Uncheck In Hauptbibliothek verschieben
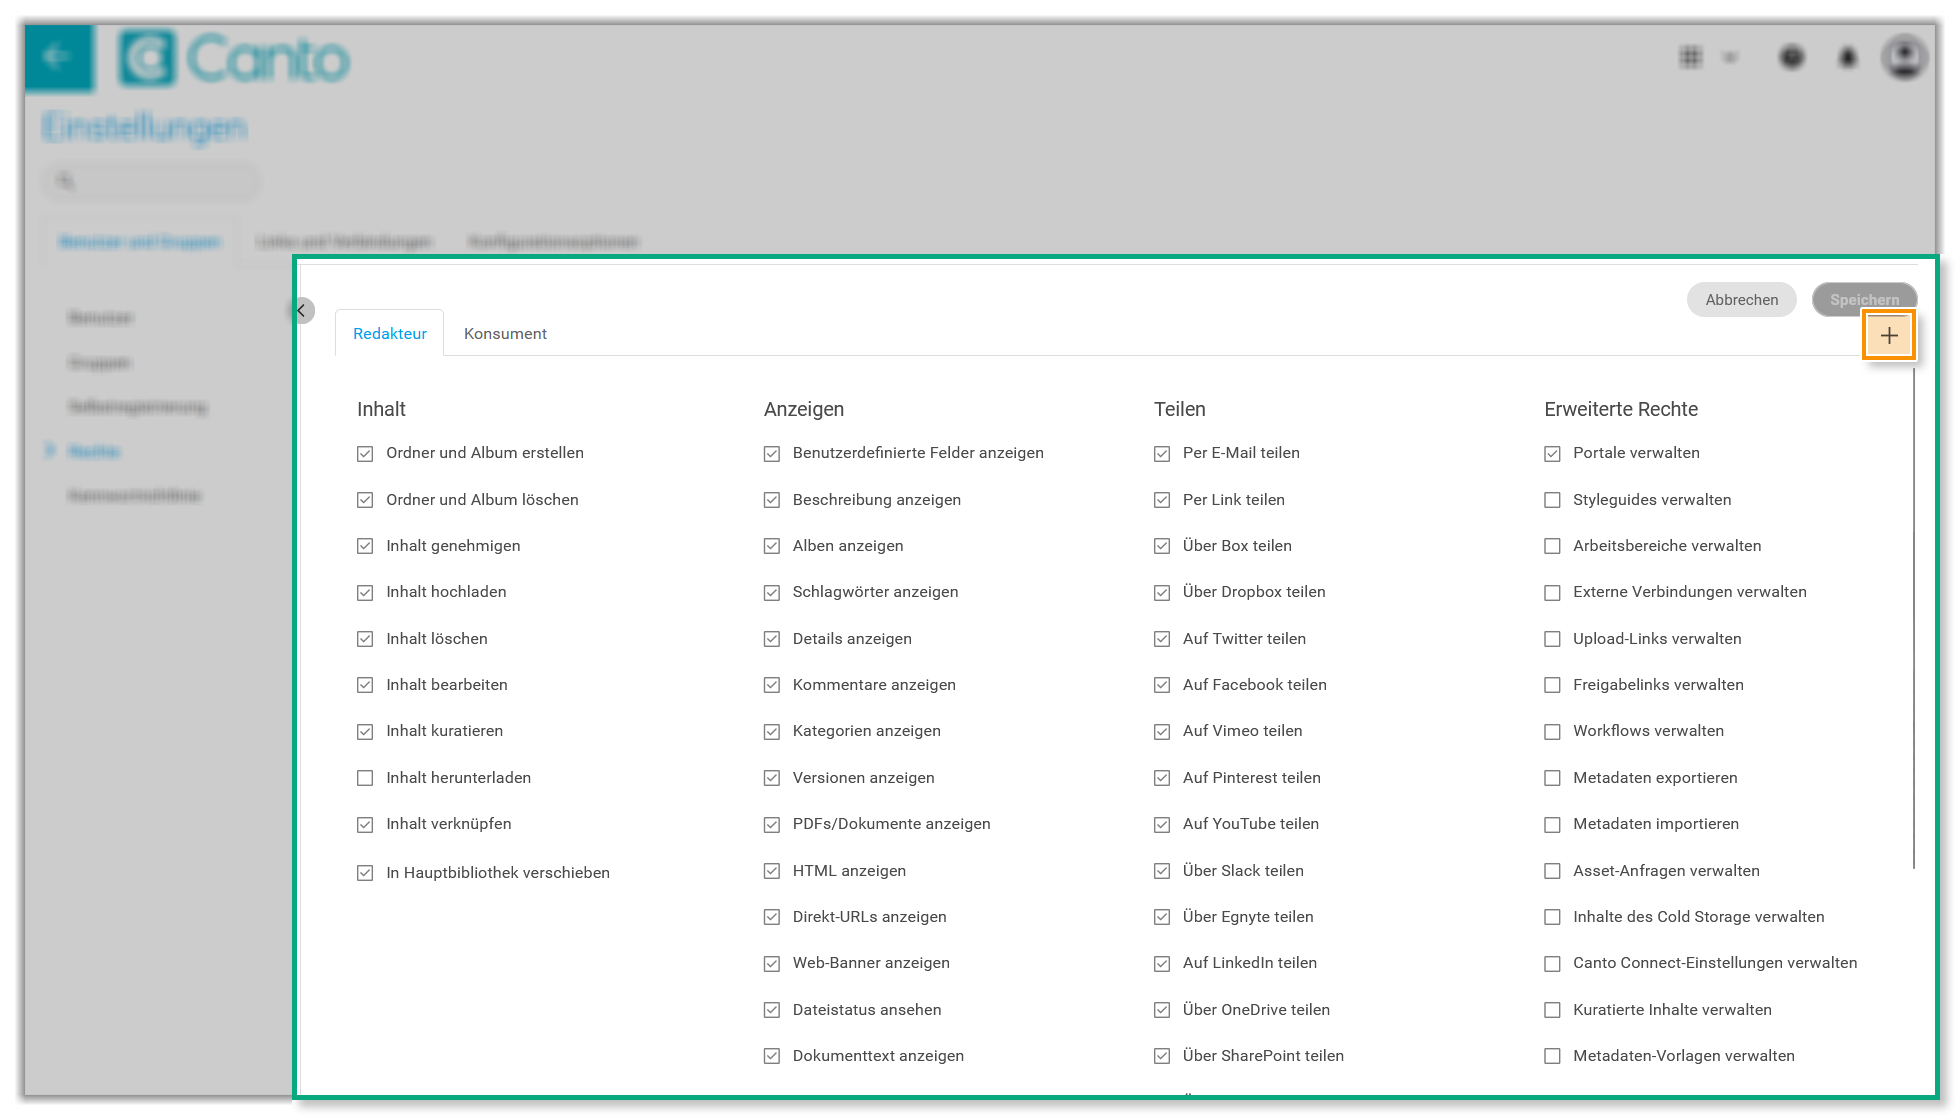Image resolution: width=1960 pixels, height=1120 pixels. [x=365, y=873]
